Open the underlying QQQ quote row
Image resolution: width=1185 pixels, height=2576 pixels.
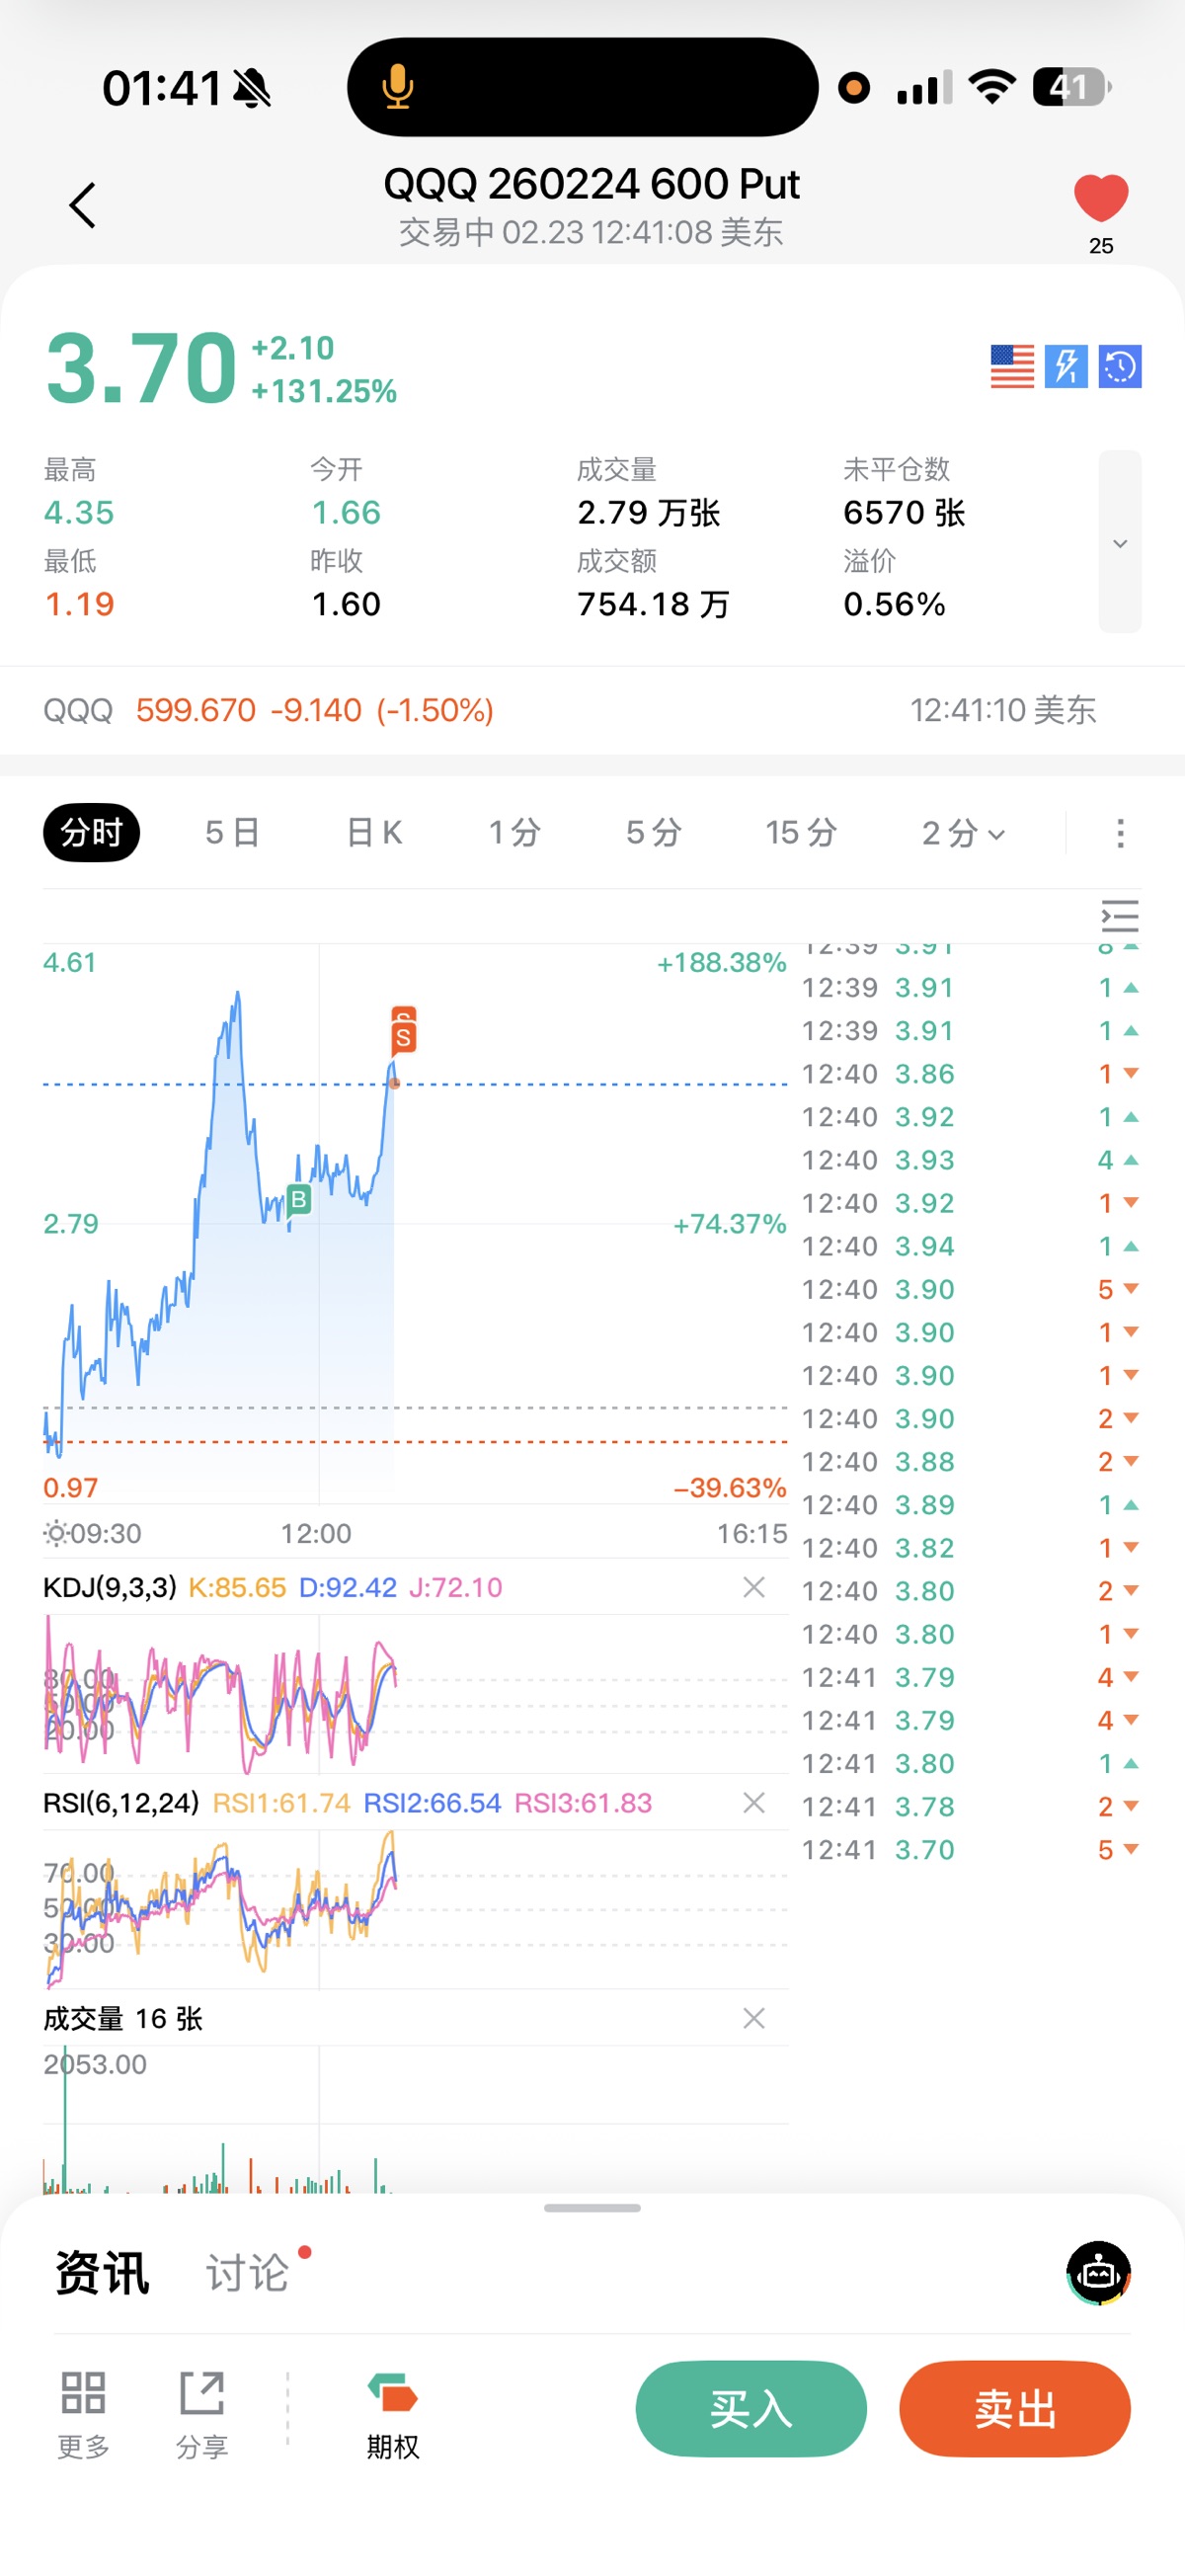[x=570, y=710]
